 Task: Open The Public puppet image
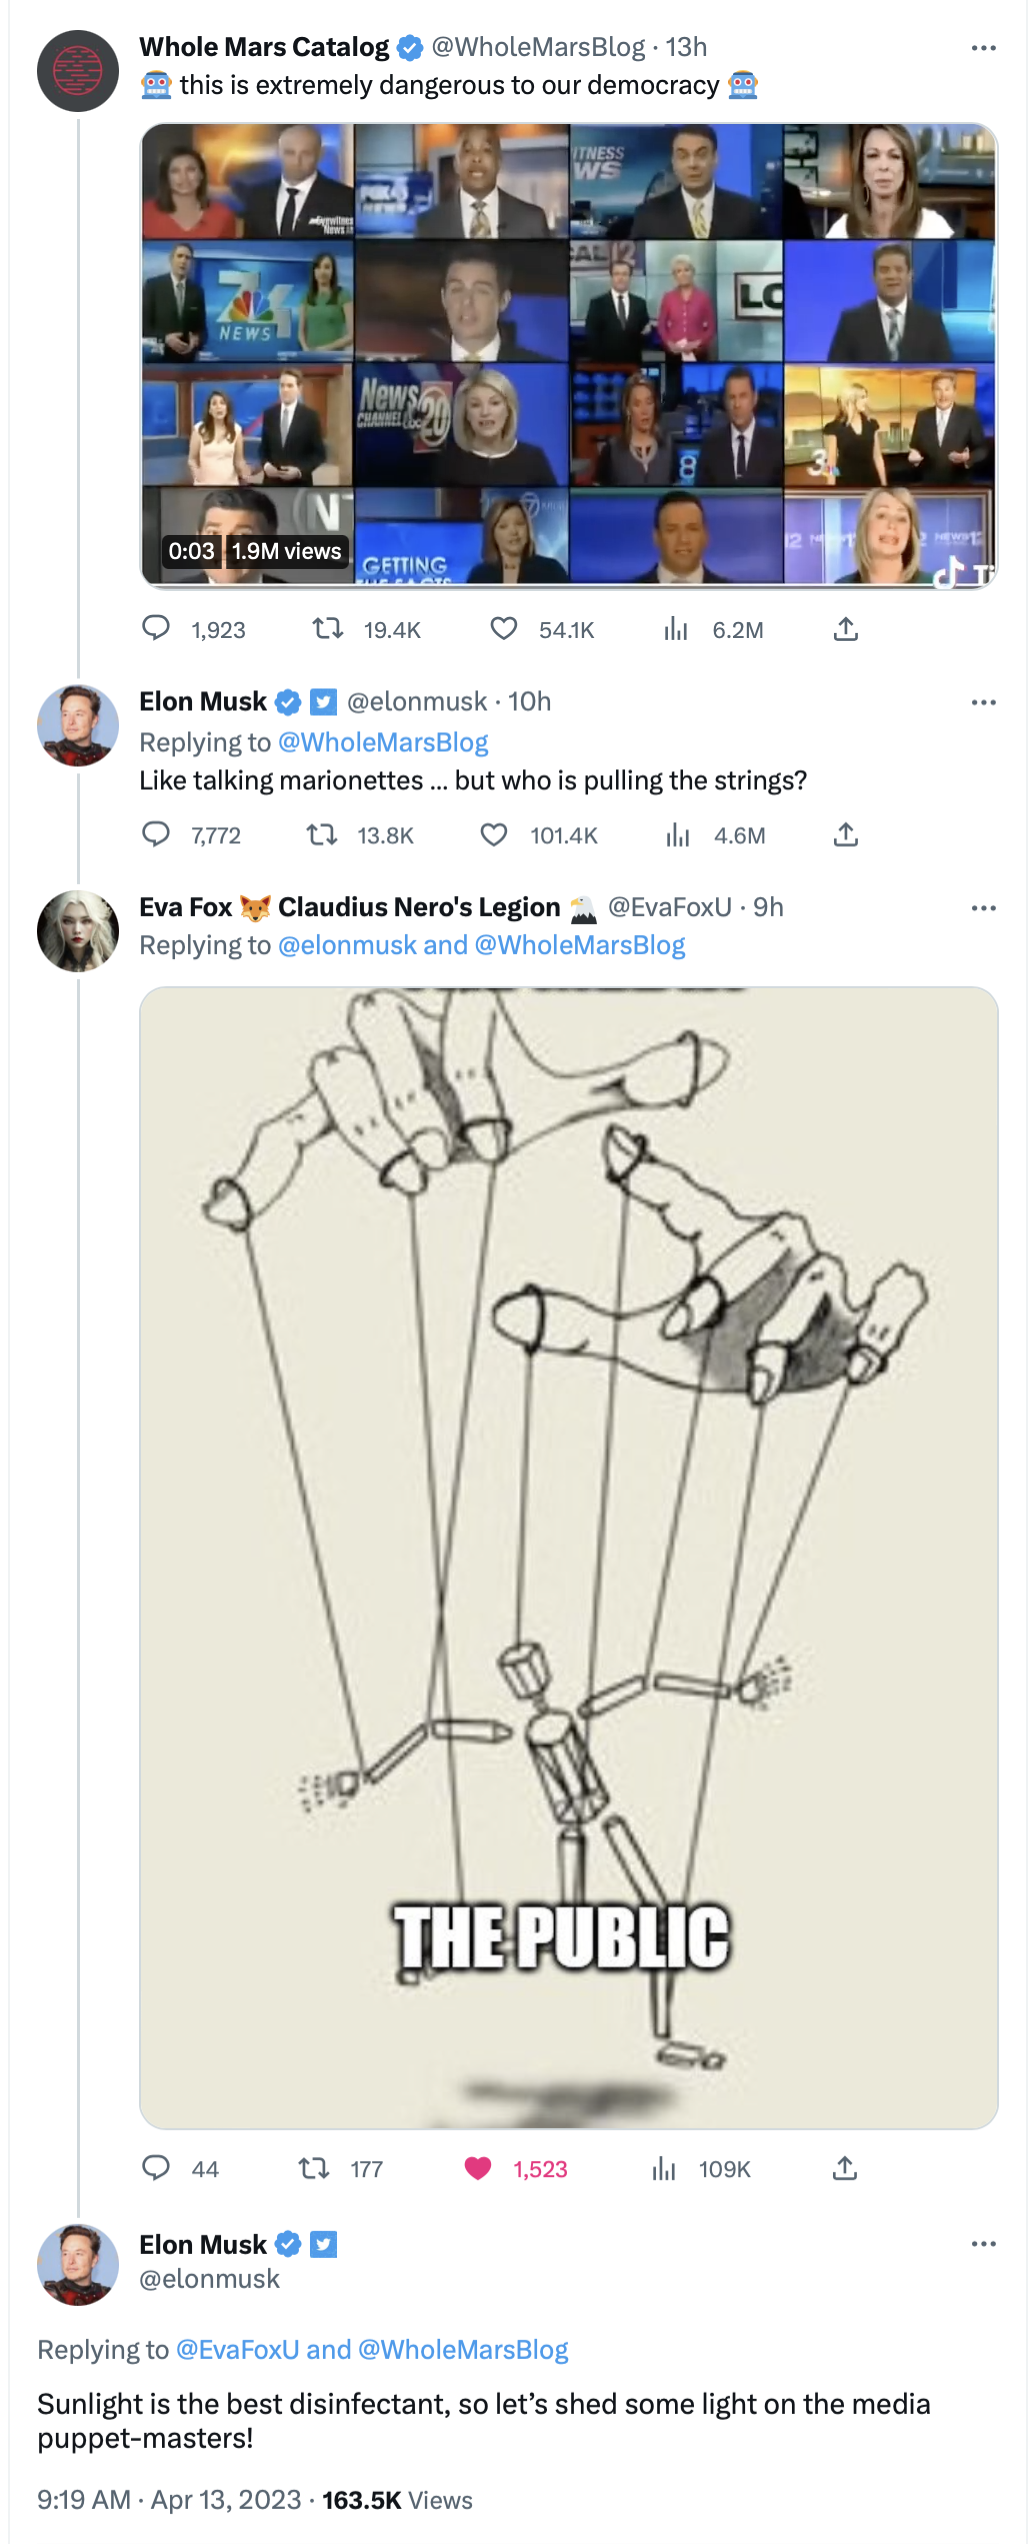569,1557
